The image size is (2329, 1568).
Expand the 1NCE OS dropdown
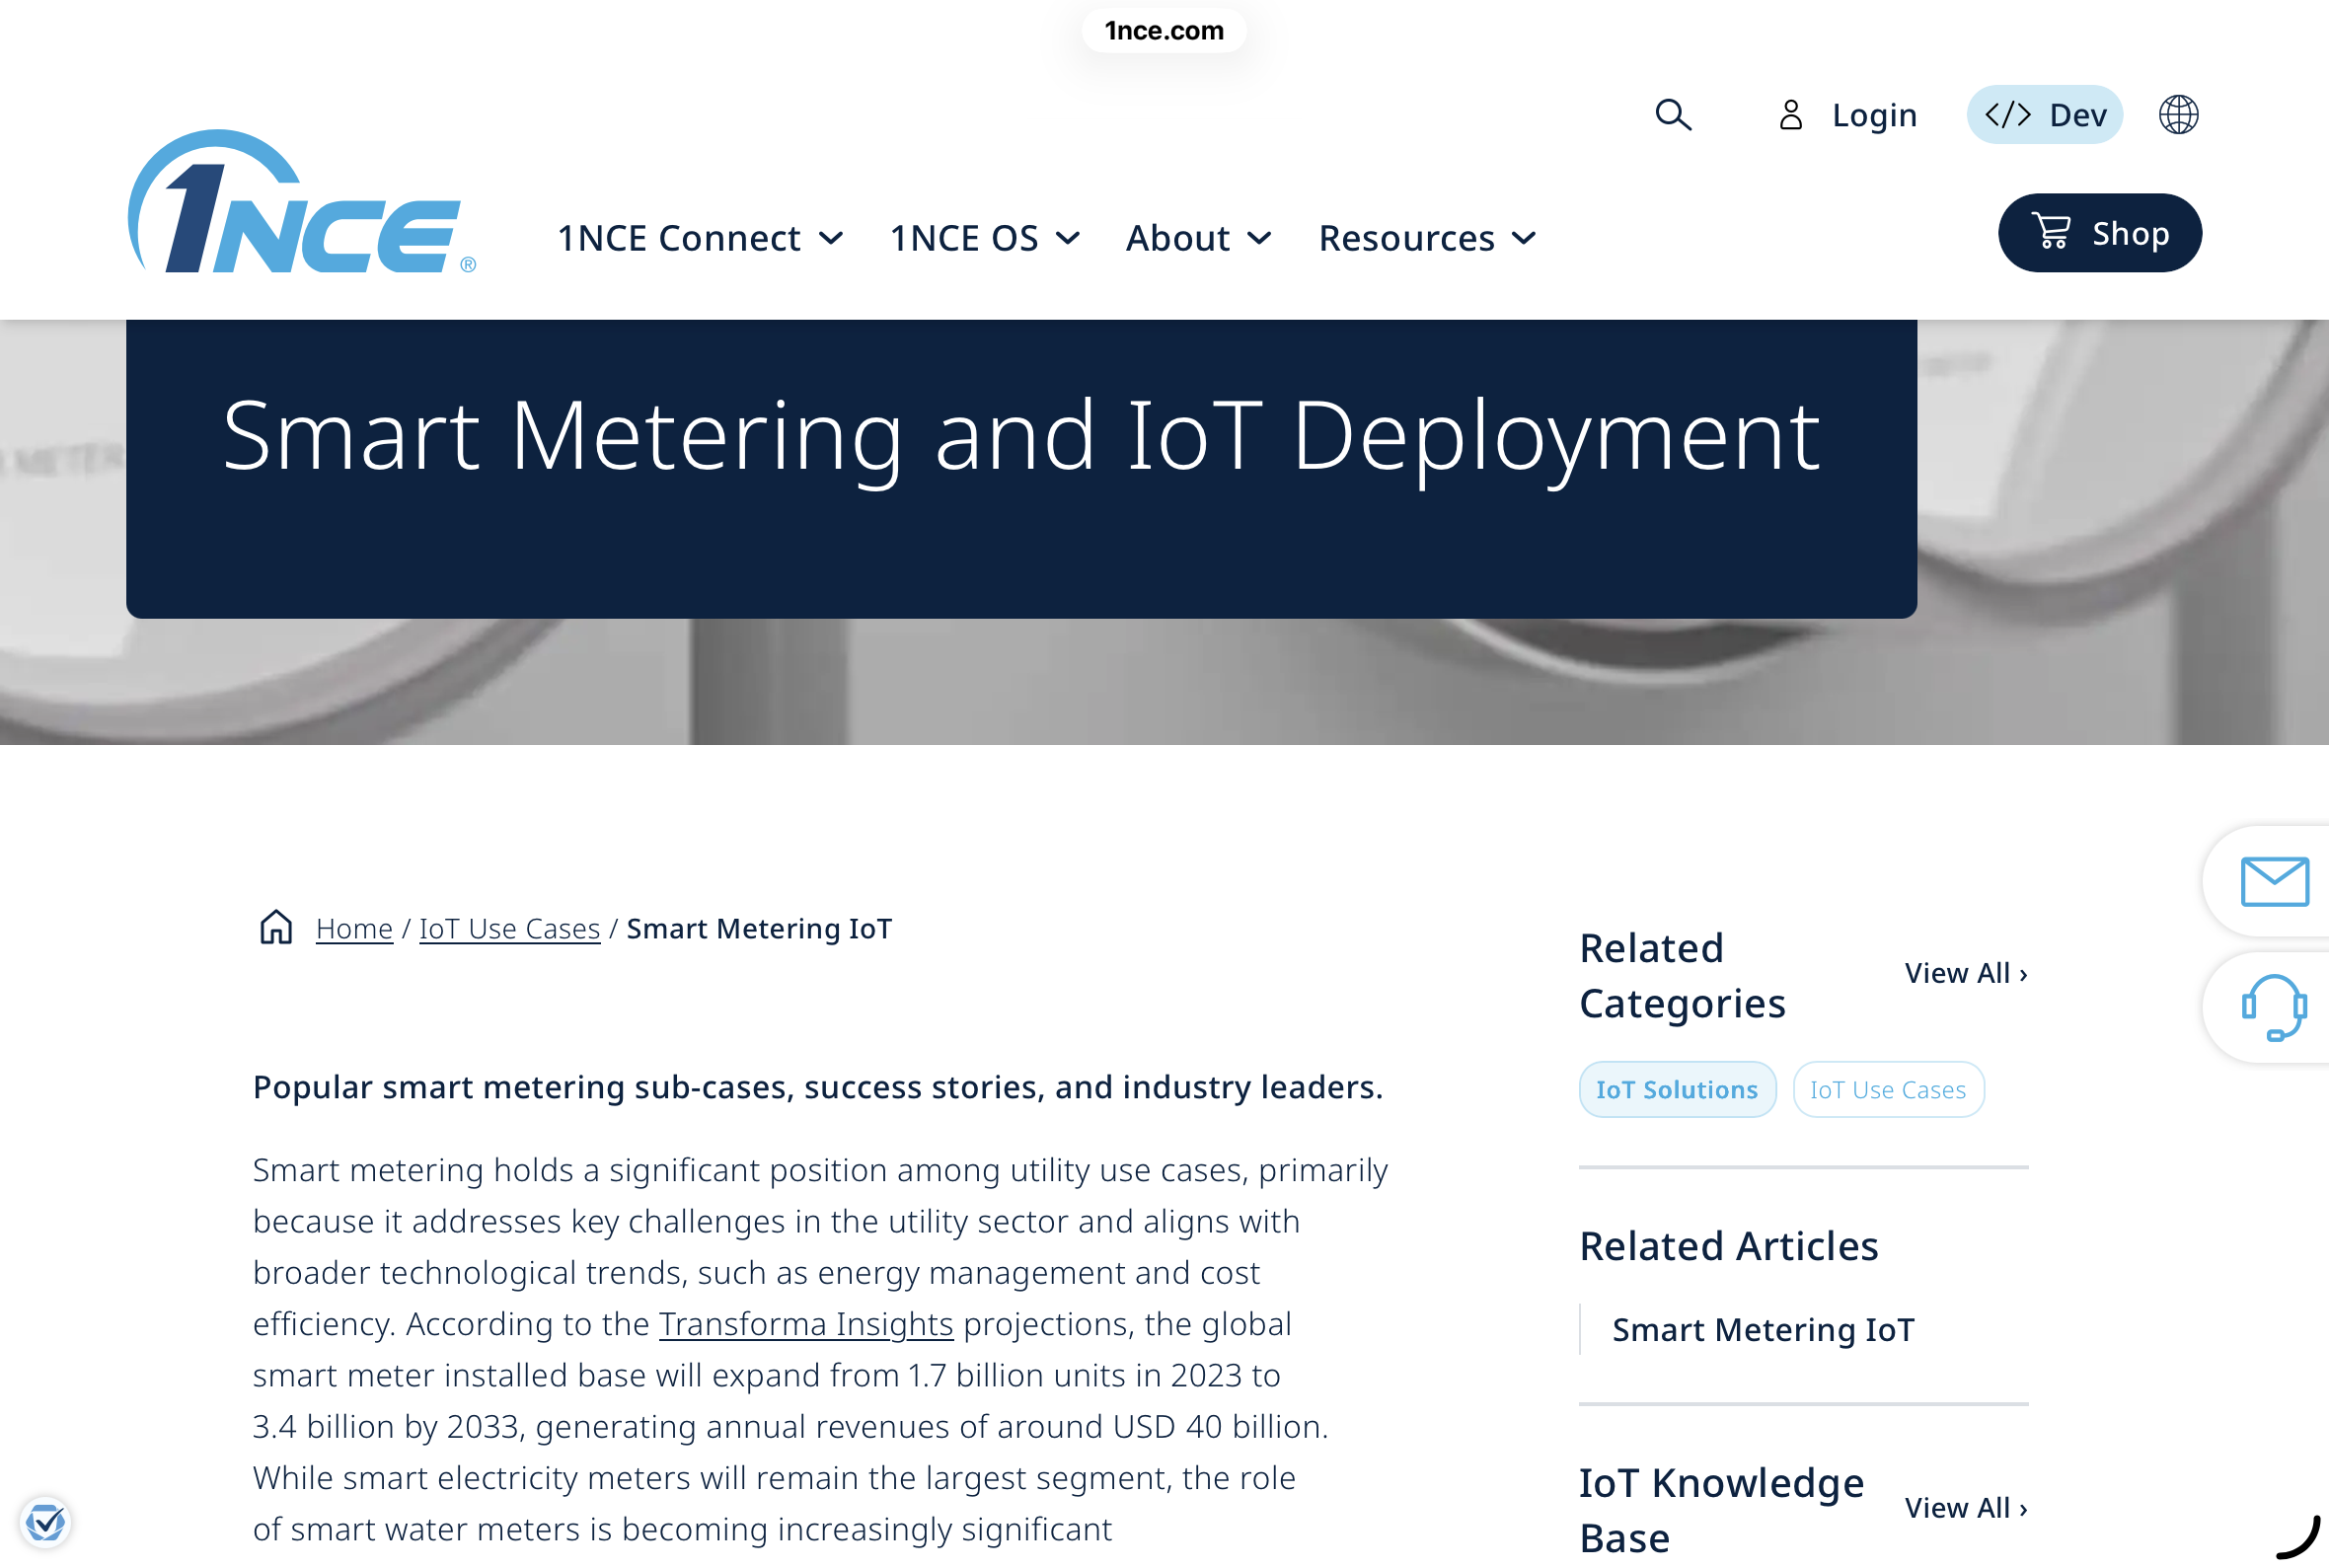coord(984,238)
